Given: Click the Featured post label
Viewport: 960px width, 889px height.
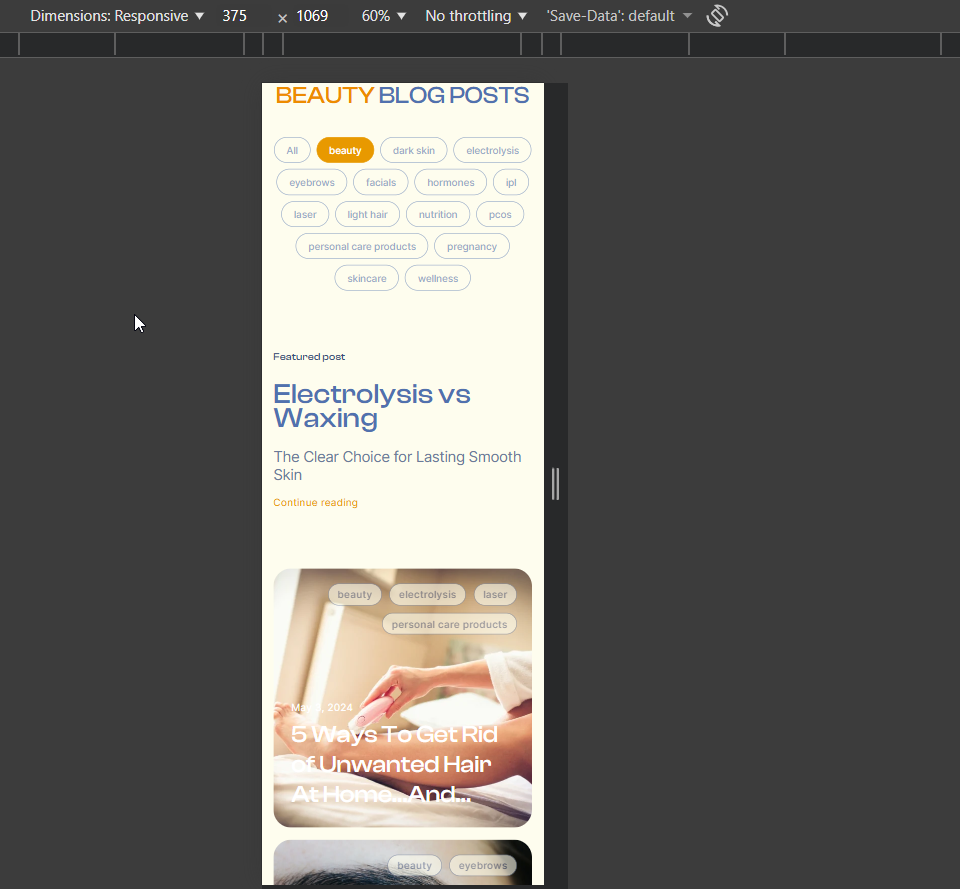Looking at the screenshot, I should 309,357.
